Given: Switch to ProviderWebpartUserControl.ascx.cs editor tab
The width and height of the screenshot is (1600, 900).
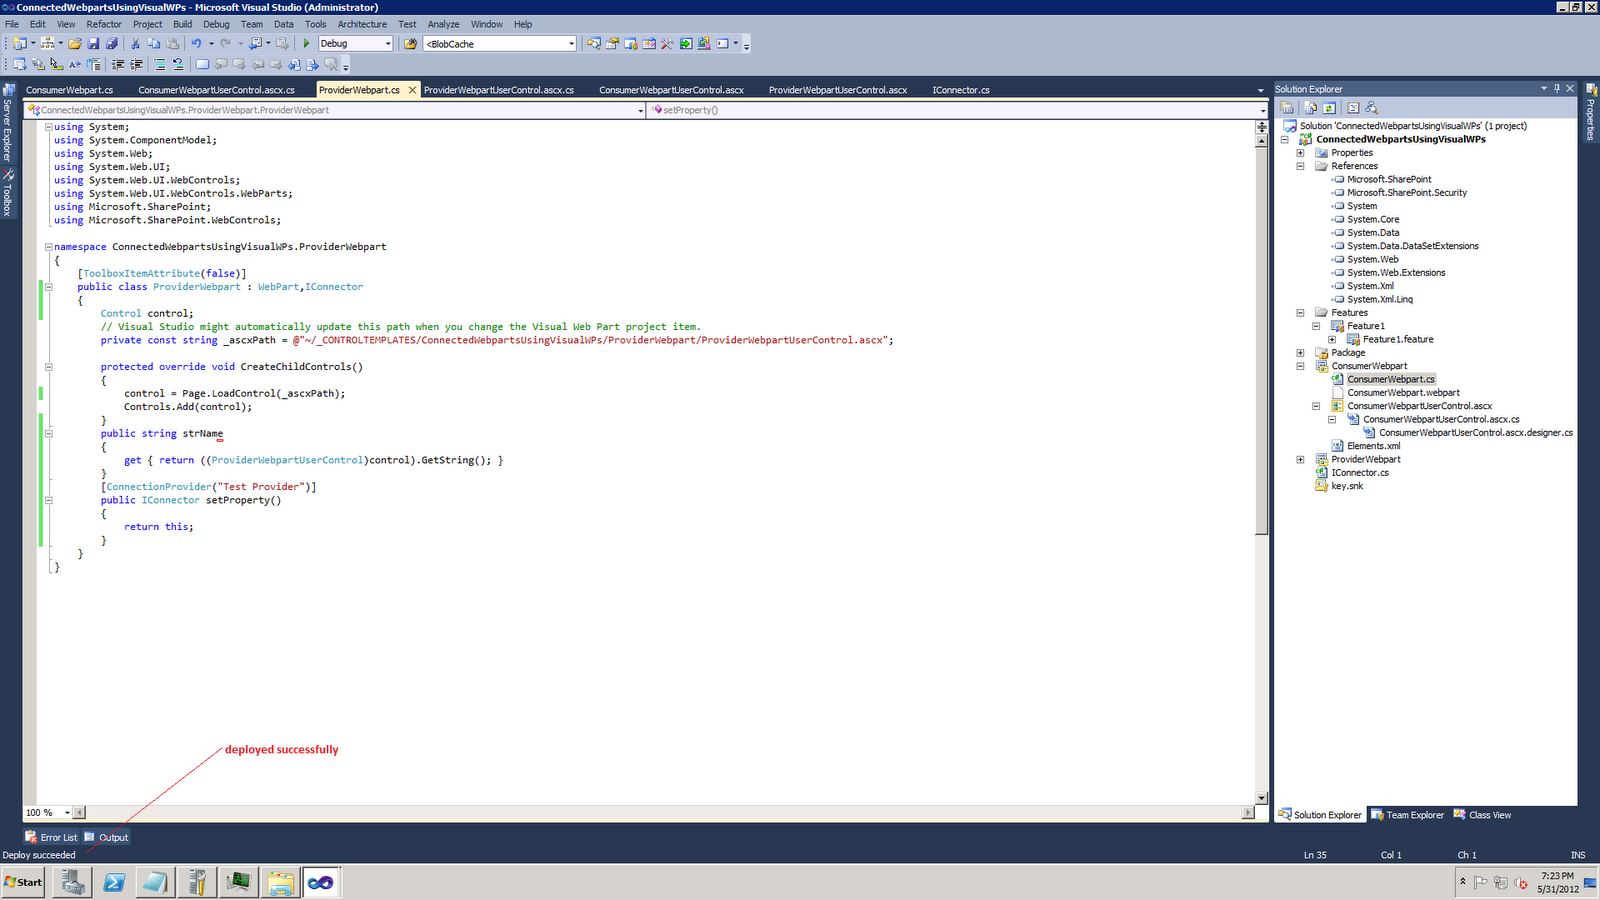Looking at the screenshot, I should click(499, 90).
